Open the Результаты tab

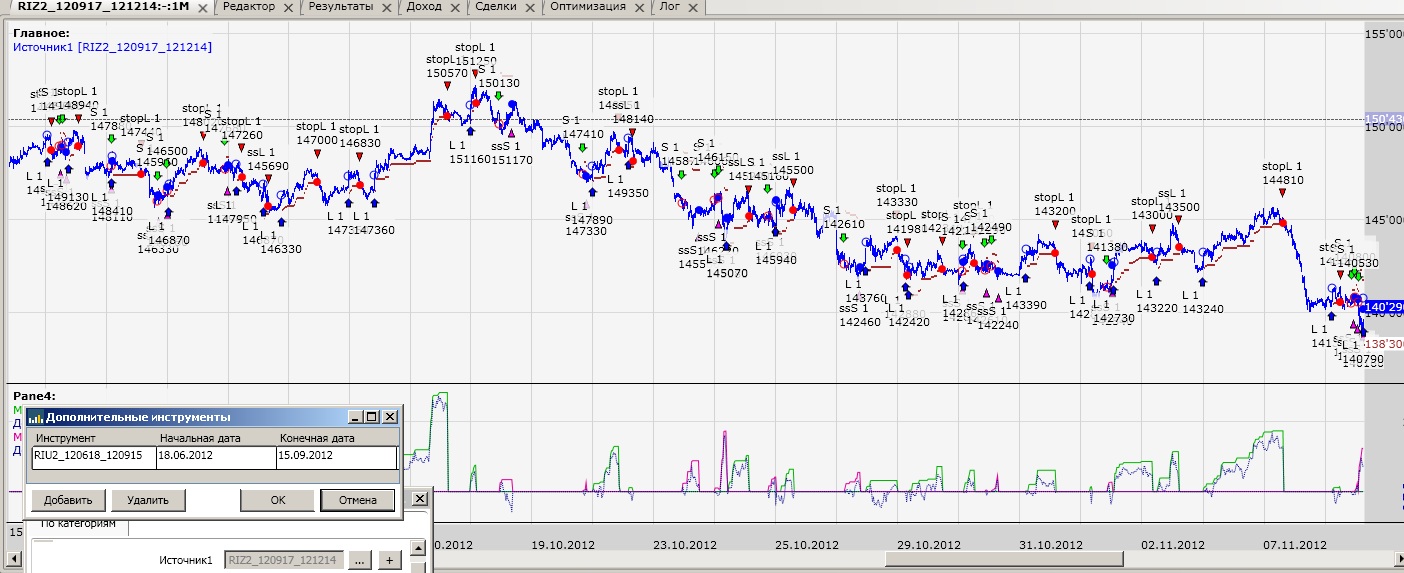point(340,7)
